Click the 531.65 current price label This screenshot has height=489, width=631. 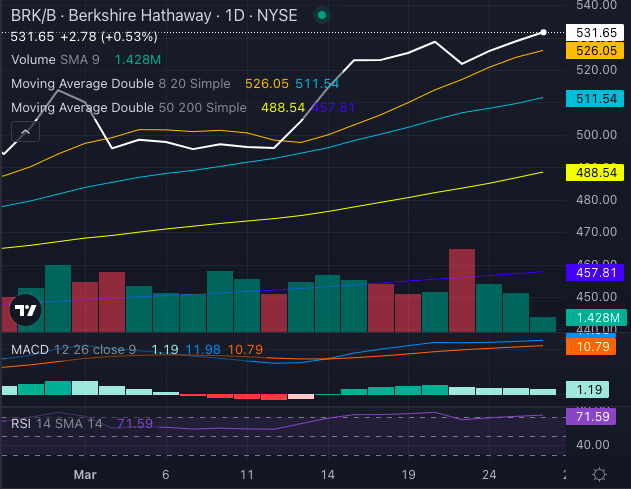[x=594, y=32]
